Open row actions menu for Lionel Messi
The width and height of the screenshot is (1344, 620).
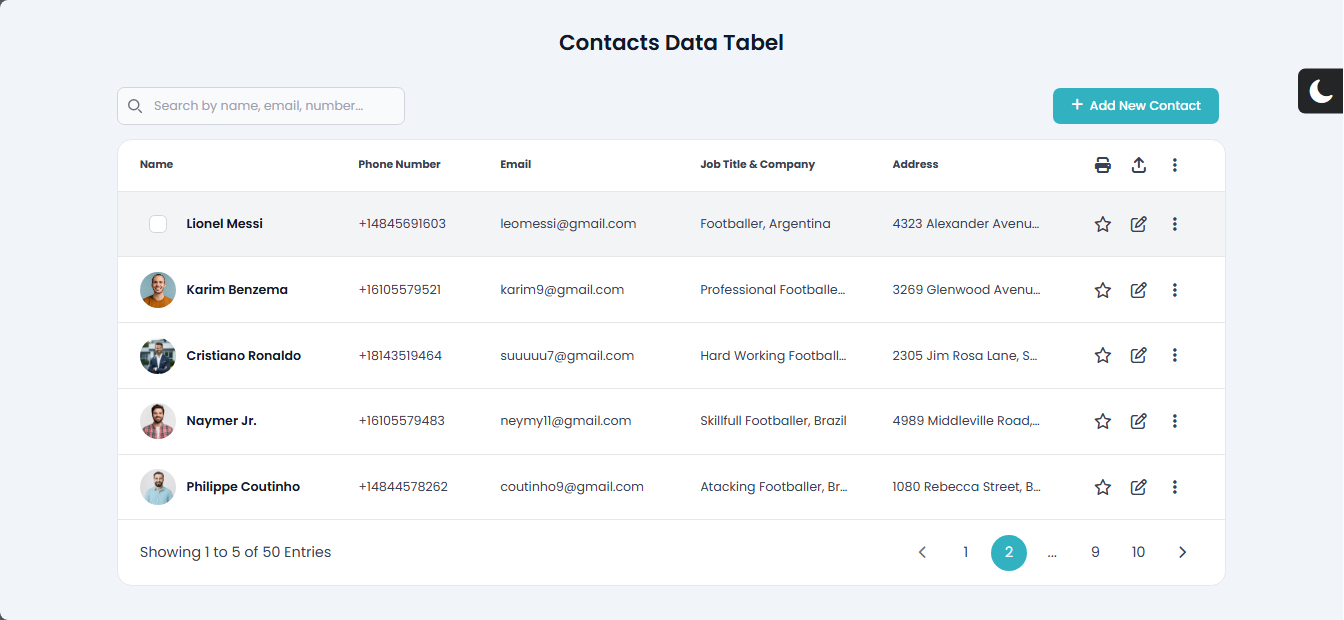coord(1175,224)
